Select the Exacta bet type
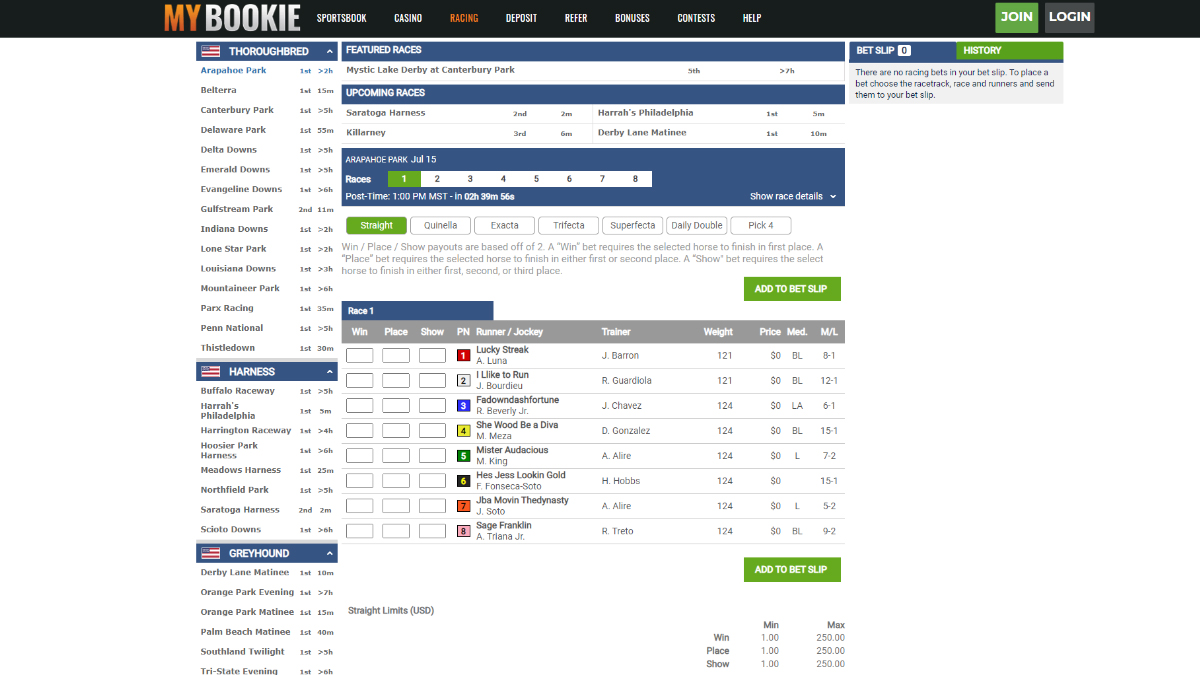Screen dimensions: 1200x675 505,226
